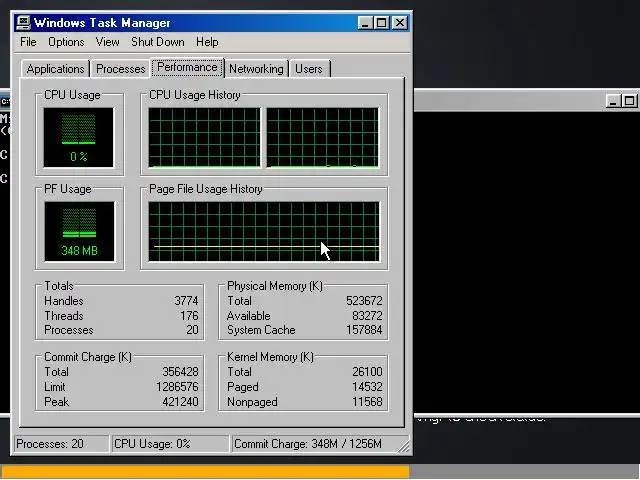
Task: Grab the Task Manager resize grip corner
Action: pos(404,447)
